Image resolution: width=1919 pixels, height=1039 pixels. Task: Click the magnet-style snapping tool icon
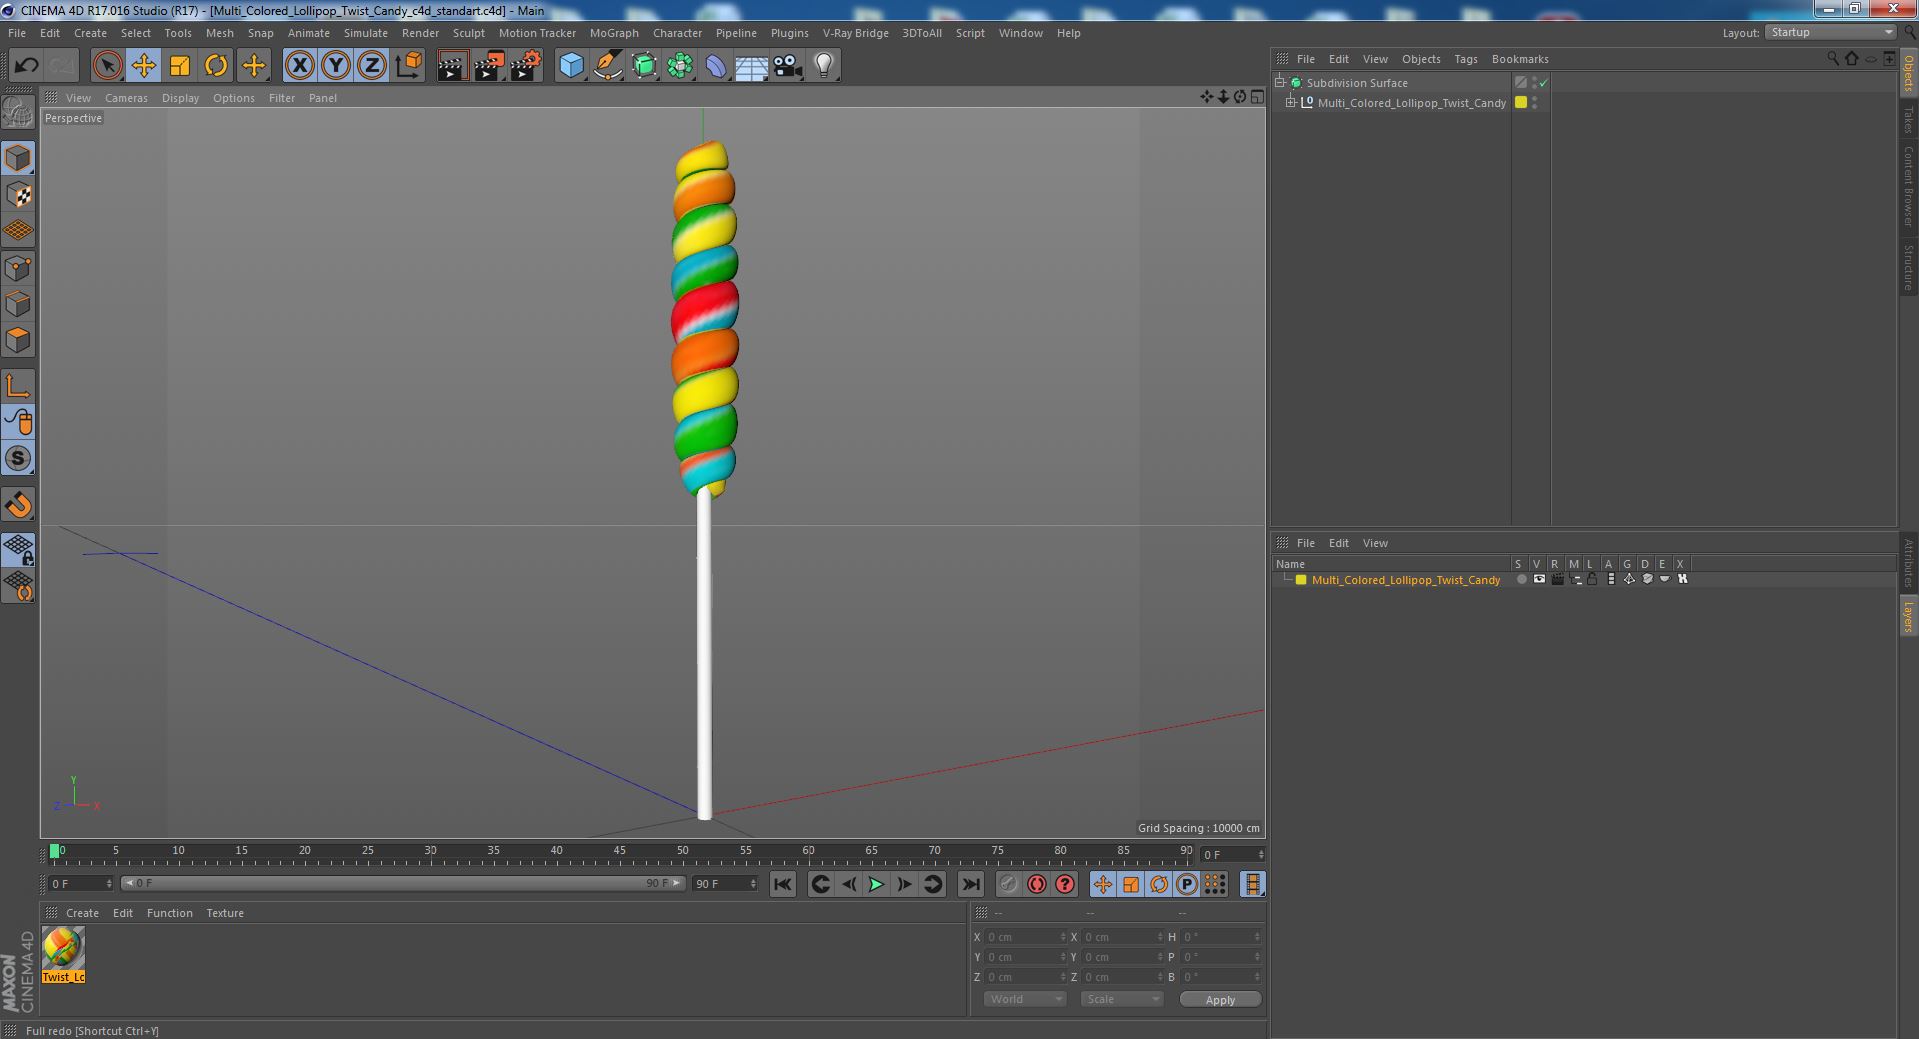tap(18, 505)
